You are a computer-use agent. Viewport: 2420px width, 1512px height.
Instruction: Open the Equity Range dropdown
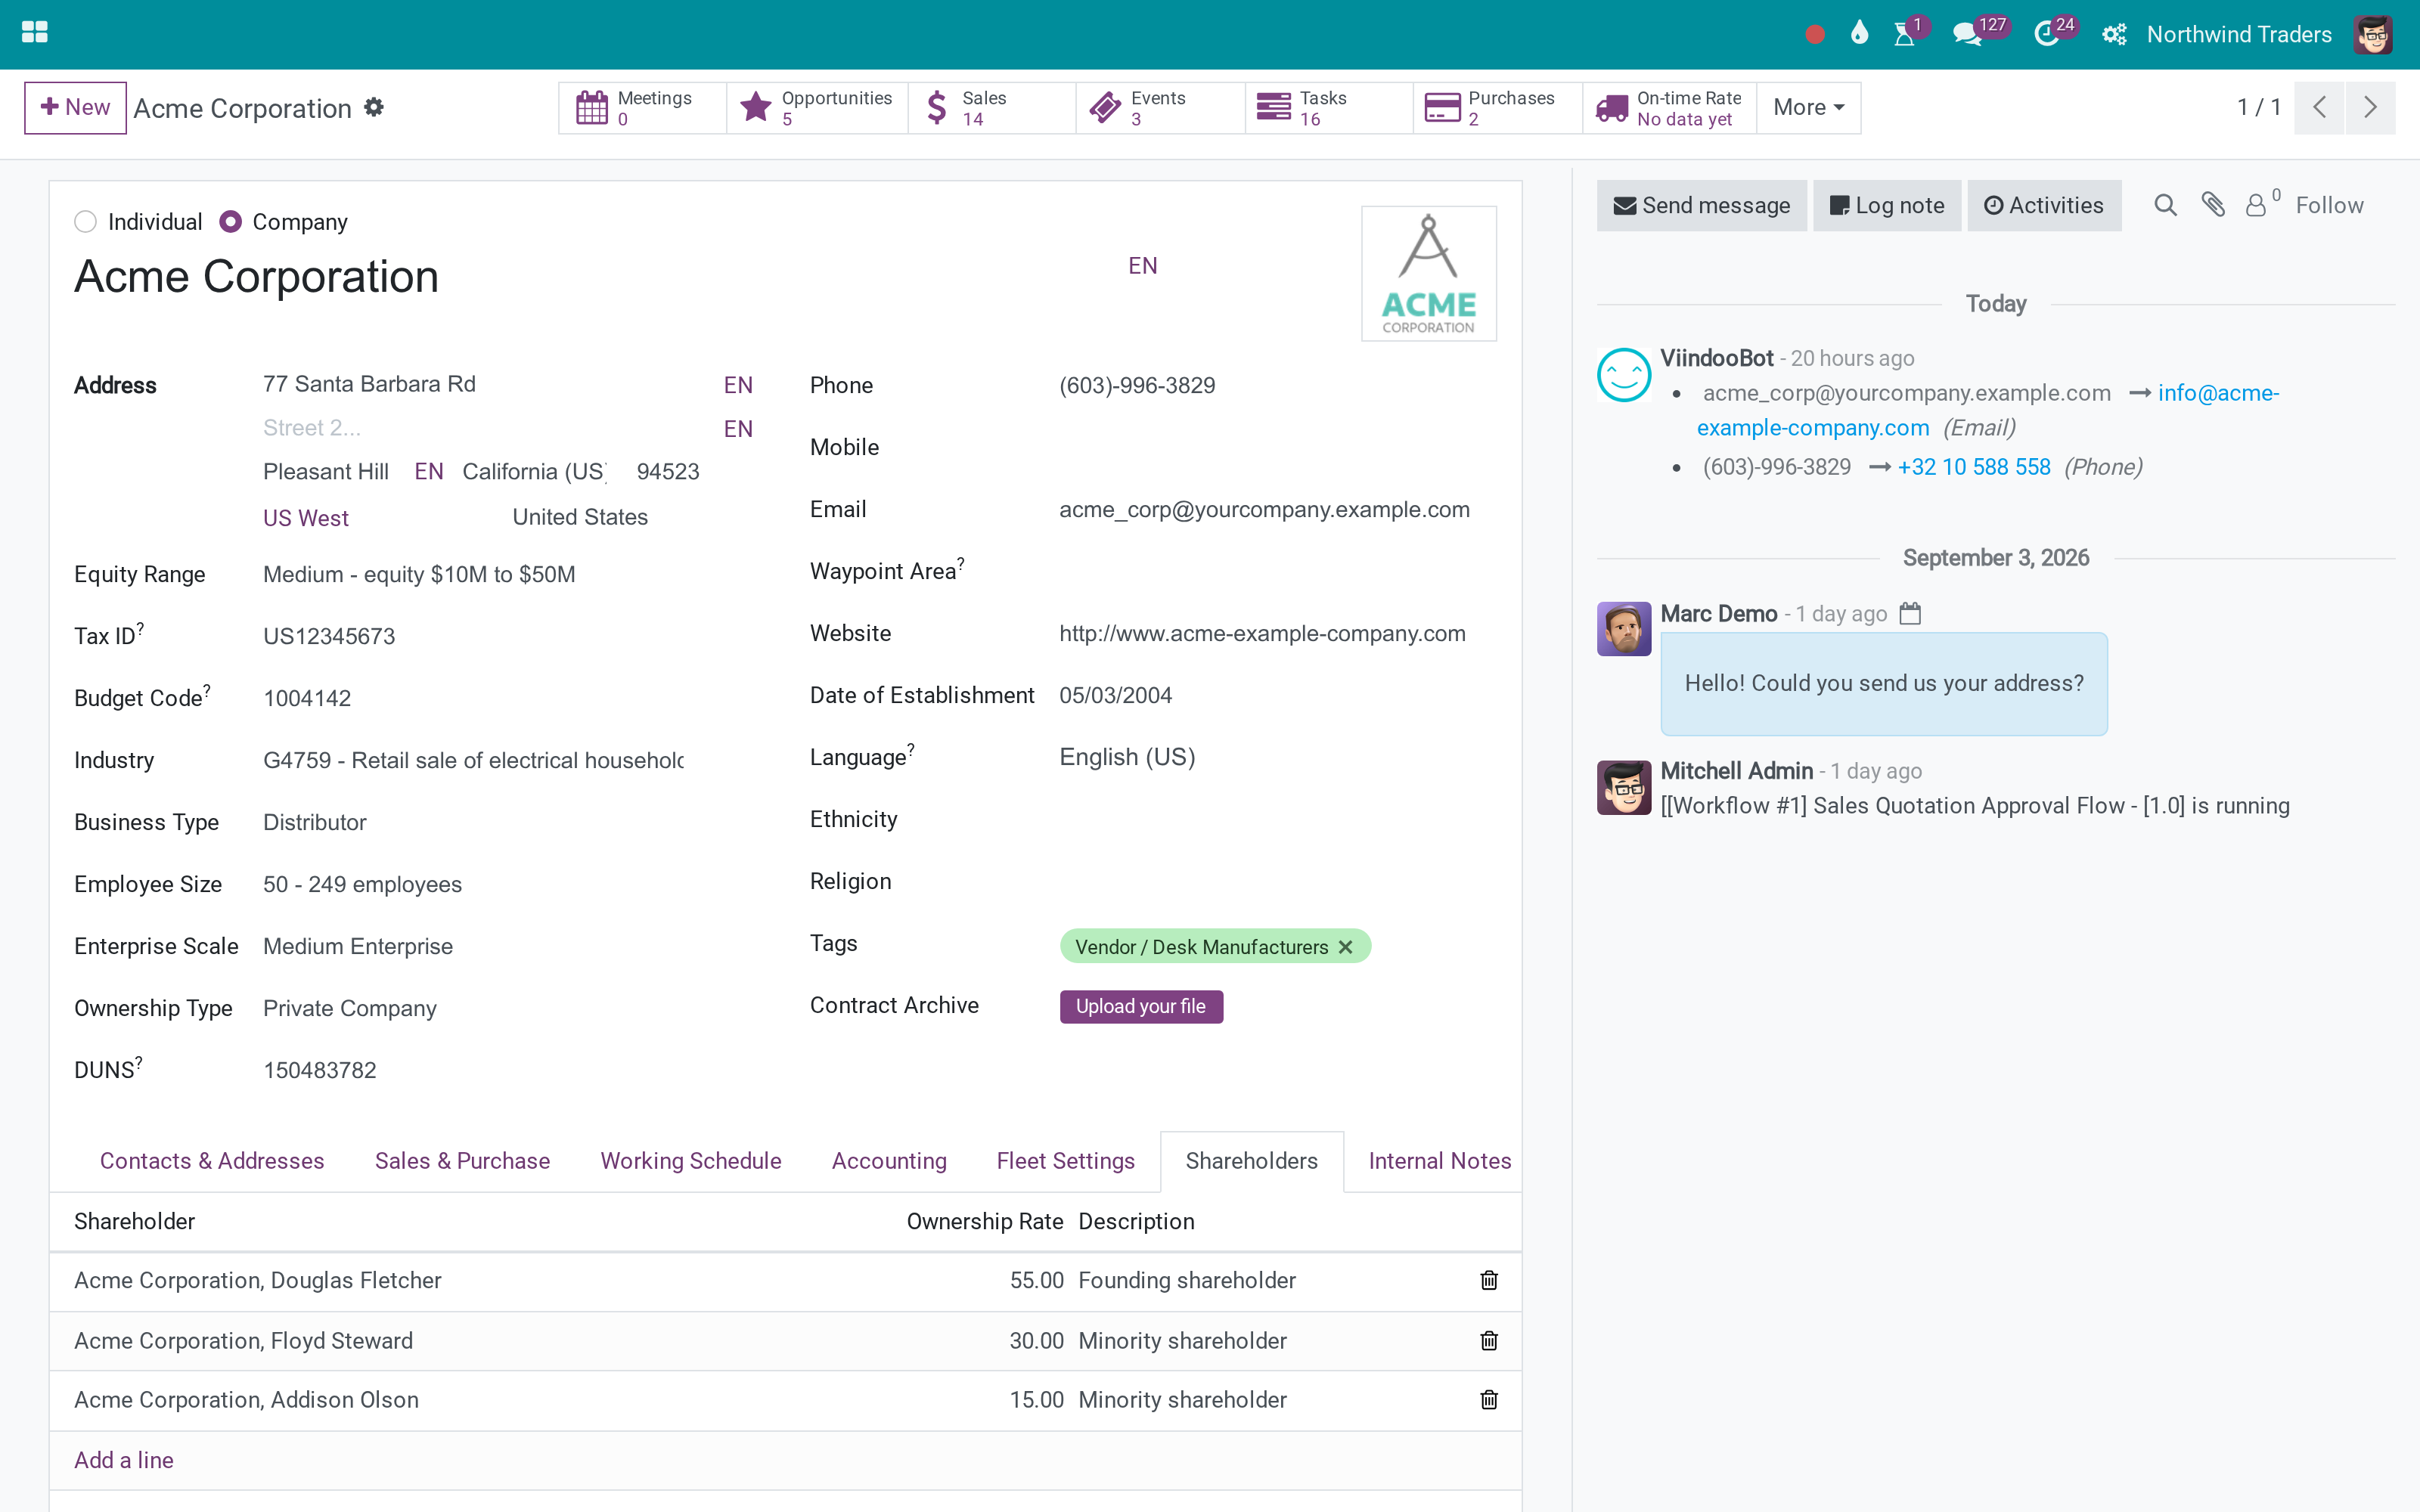tap(474, 575)
